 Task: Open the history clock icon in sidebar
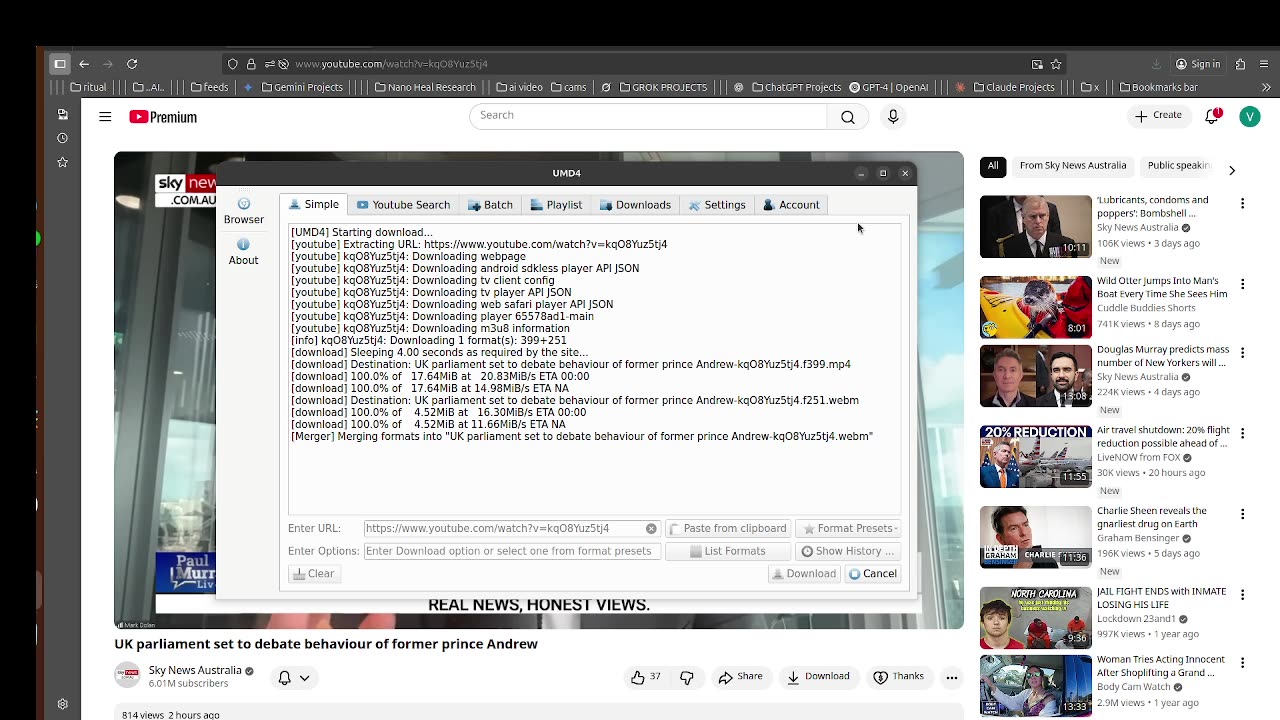coord(62,138)
